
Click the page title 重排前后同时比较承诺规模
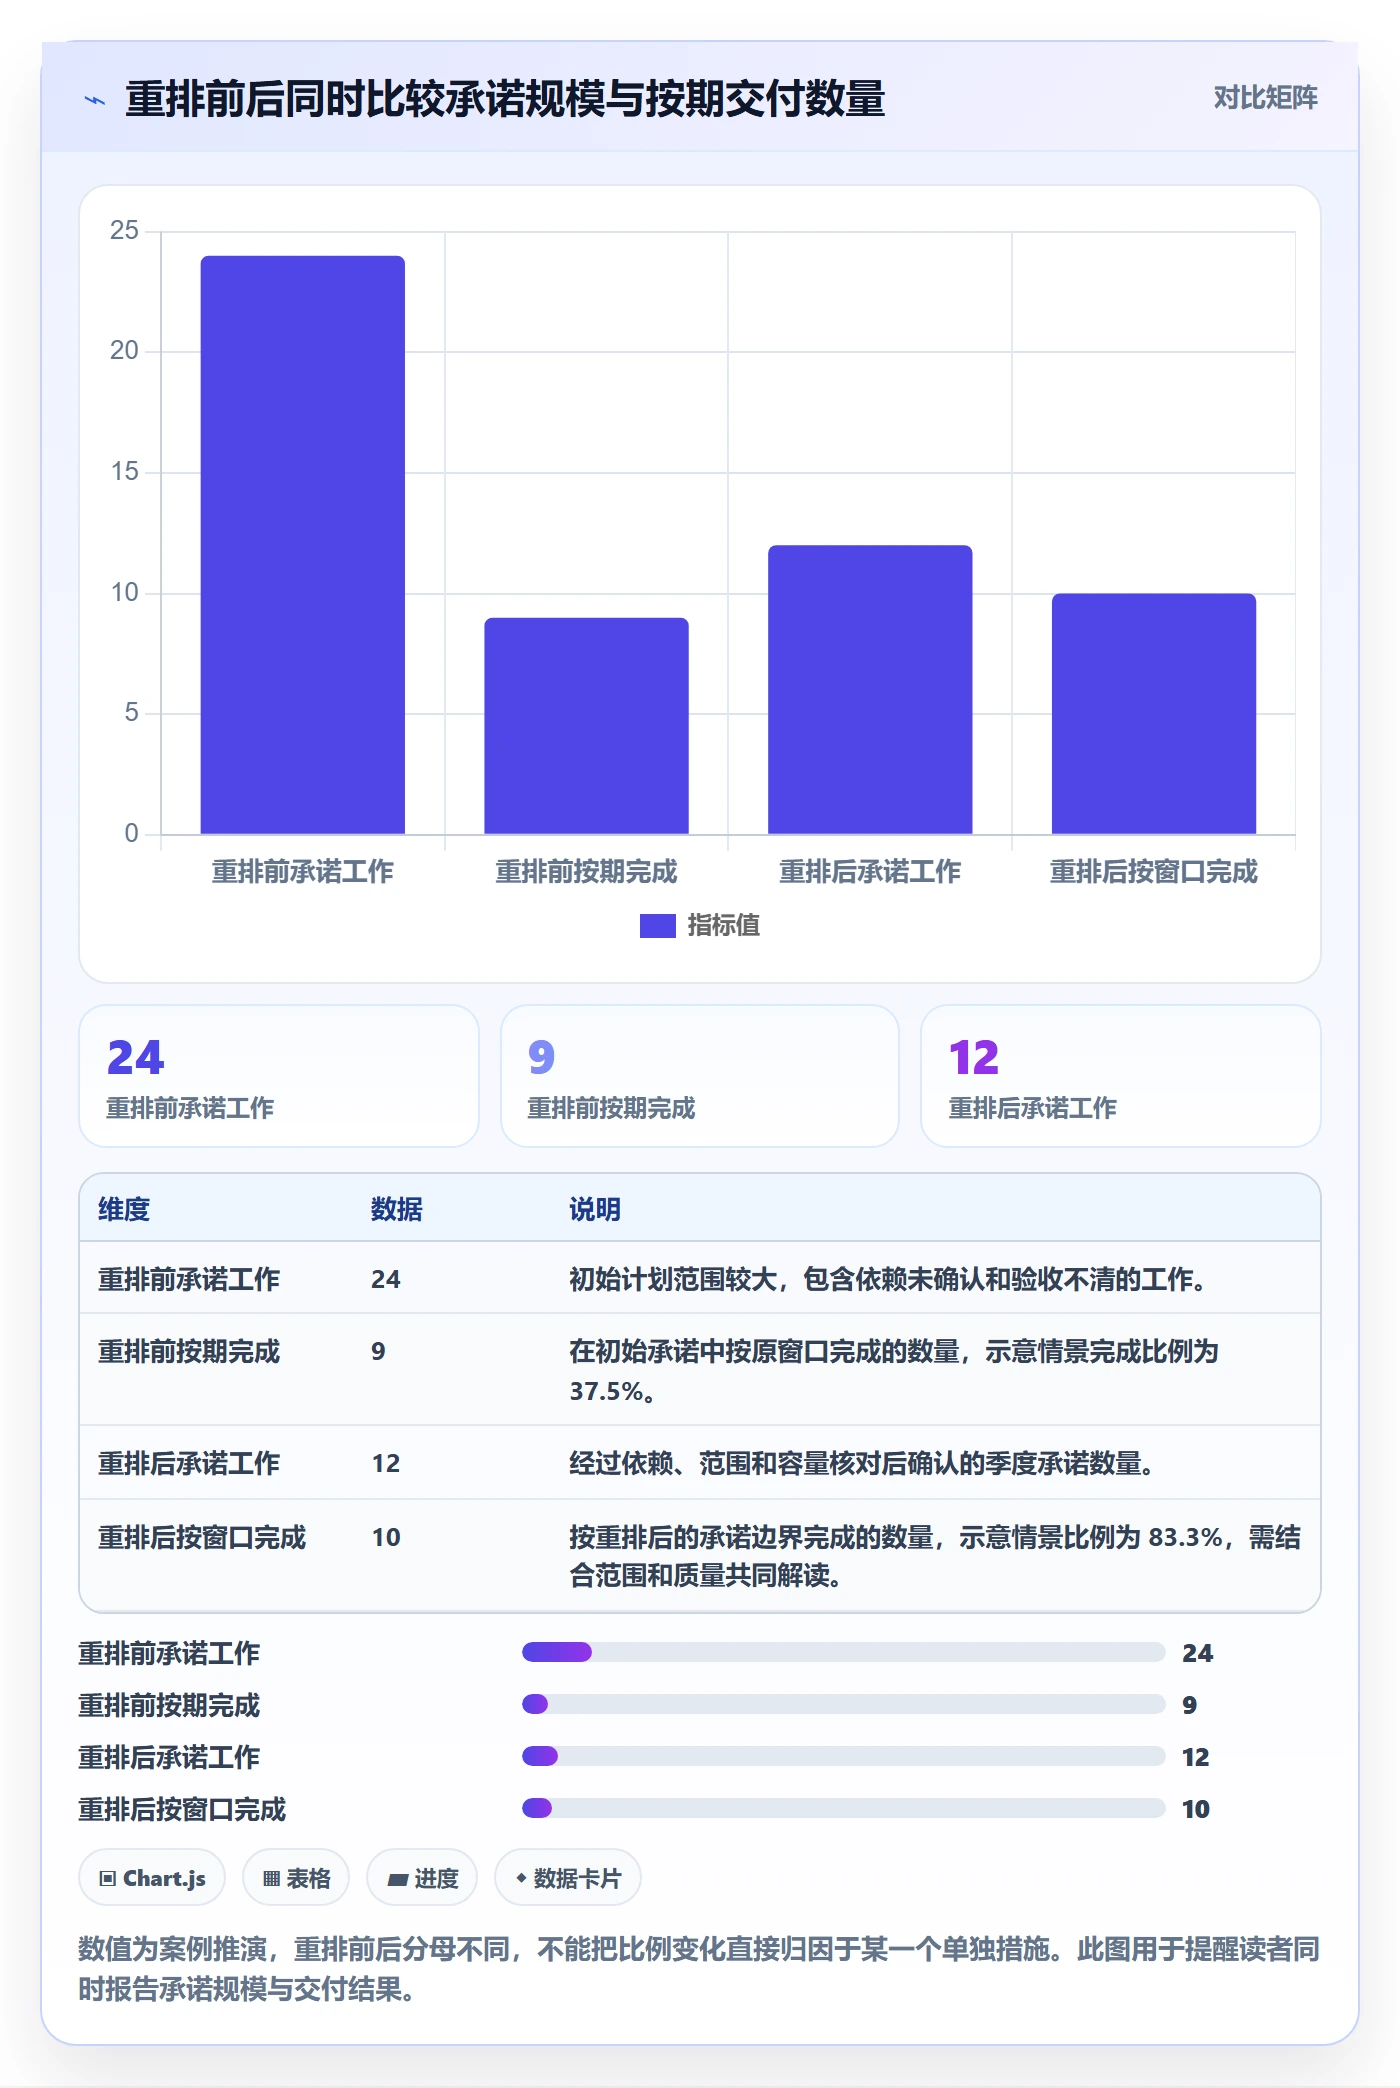pos(505,99)
